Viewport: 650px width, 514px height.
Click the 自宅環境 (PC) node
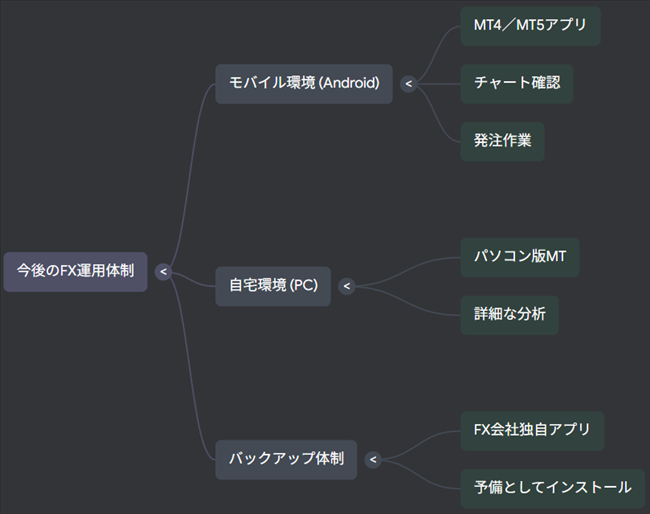[273, 287]
